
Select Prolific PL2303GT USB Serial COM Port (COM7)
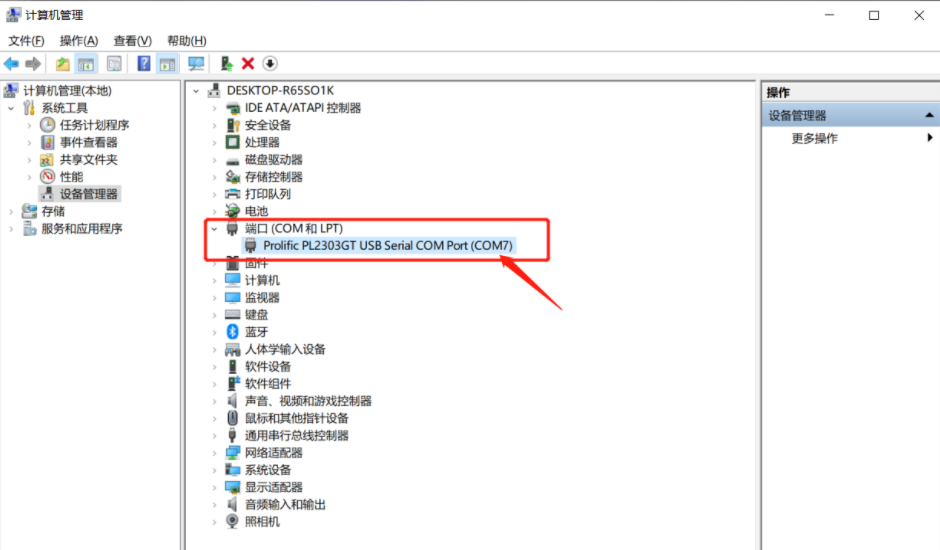[388, 245]
